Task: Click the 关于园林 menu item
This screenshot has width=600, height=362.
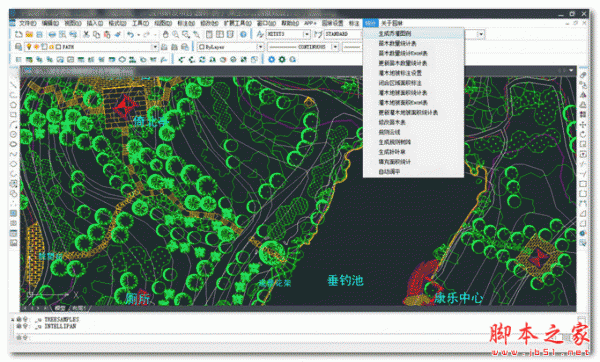Action: click(392, 23)
